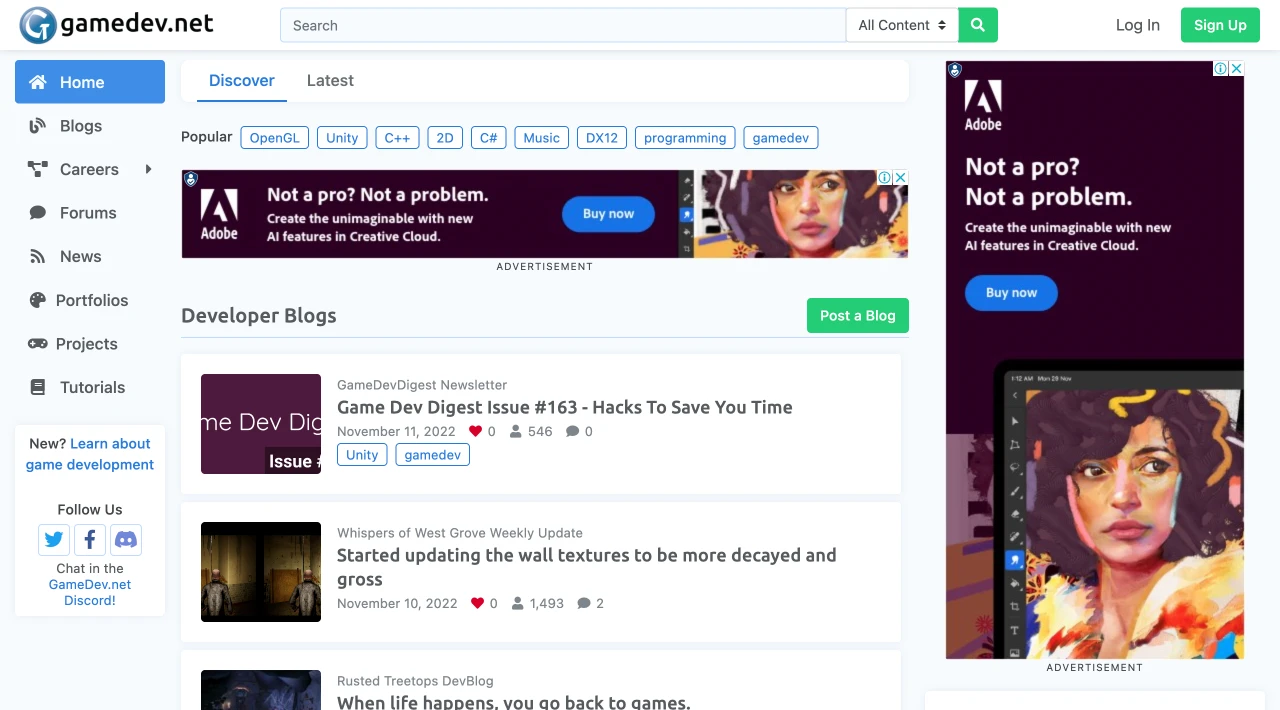Image resolution: width=1280 pixels, height=710 pixels.
Task: Click the Log In link
Action: pyautogui.click(x=1137, y=25)
